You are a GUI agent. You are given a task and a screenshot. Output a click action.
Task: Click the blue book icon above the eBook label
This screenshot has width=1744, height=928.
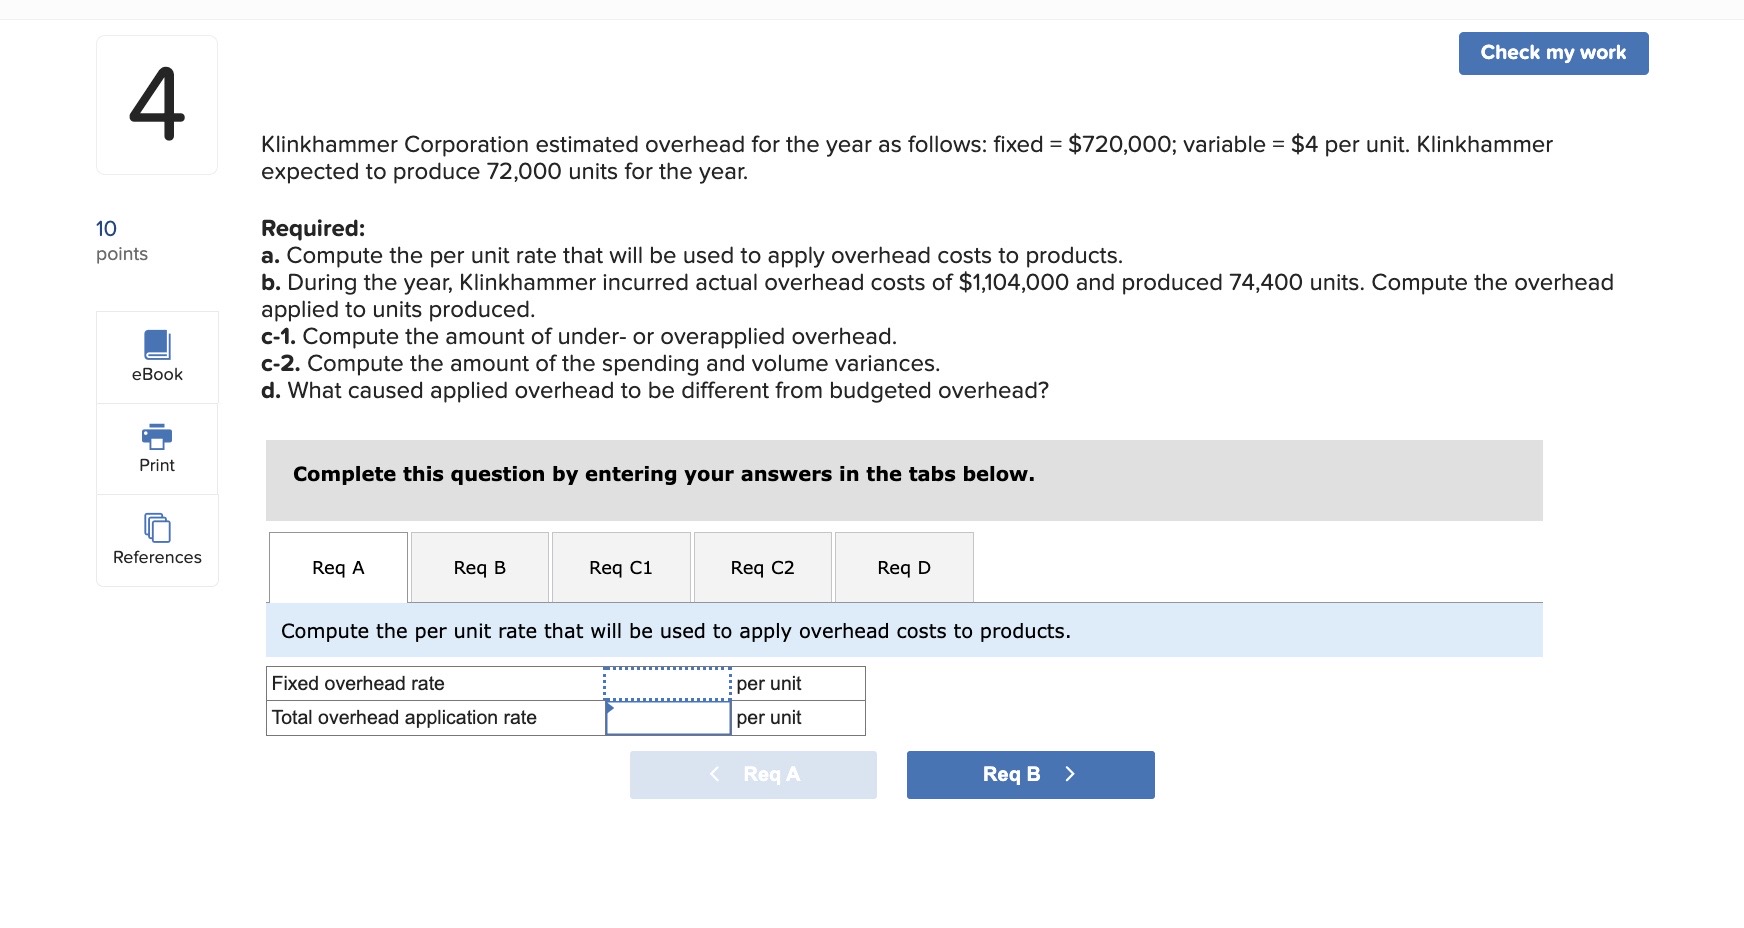(x=156, y=344)
